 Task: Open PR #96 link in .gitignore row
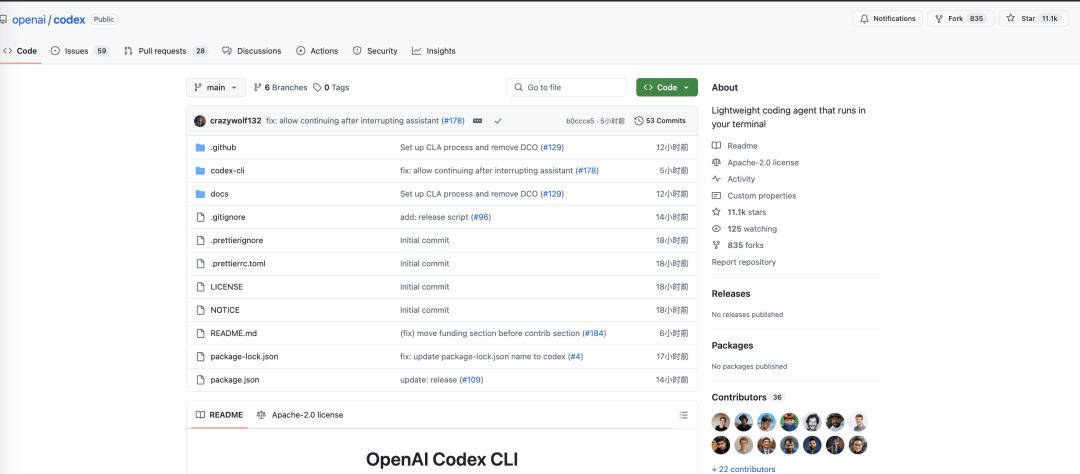[481, 217]
